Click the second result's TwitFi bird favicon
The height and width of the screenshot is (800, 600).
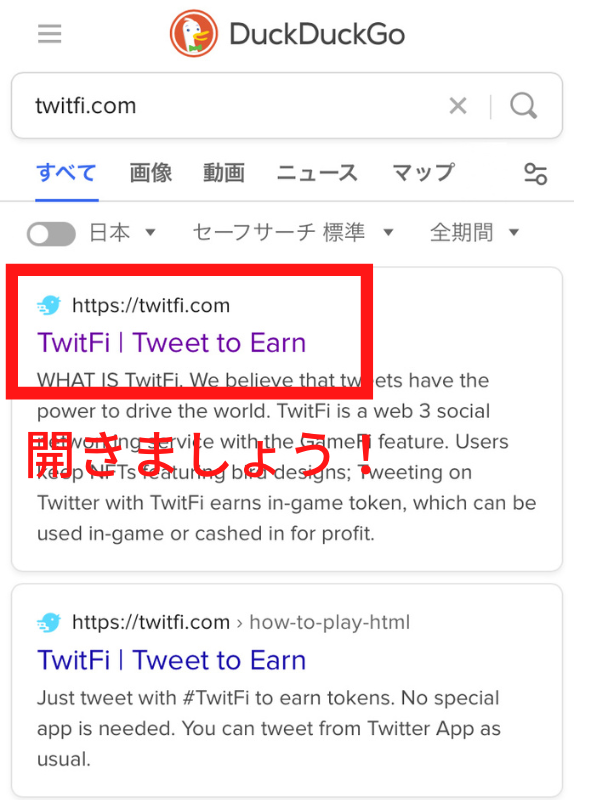tap(49, 622)
